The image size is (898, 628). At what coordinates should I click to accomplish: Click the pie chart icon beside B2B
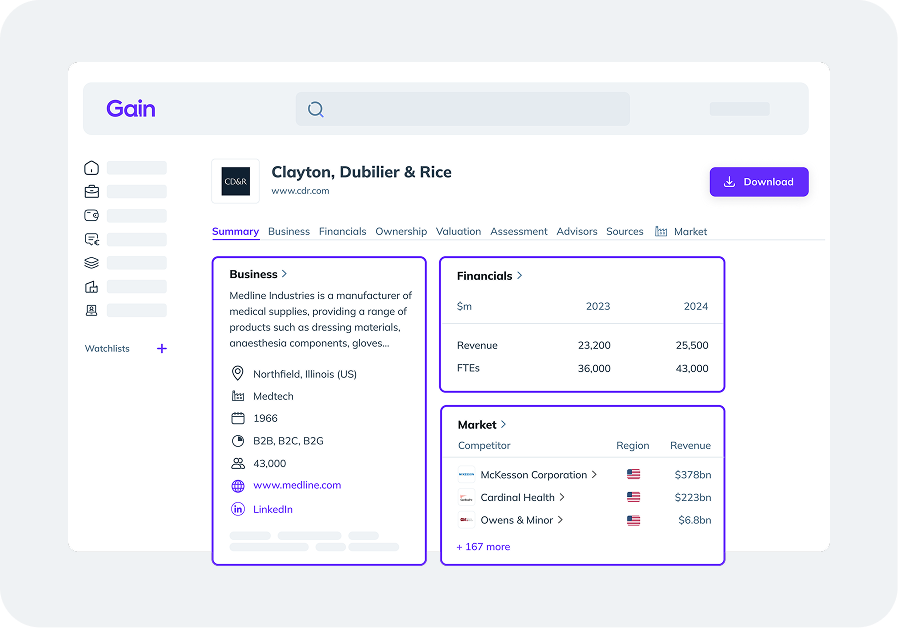click(x=238, y=441)
